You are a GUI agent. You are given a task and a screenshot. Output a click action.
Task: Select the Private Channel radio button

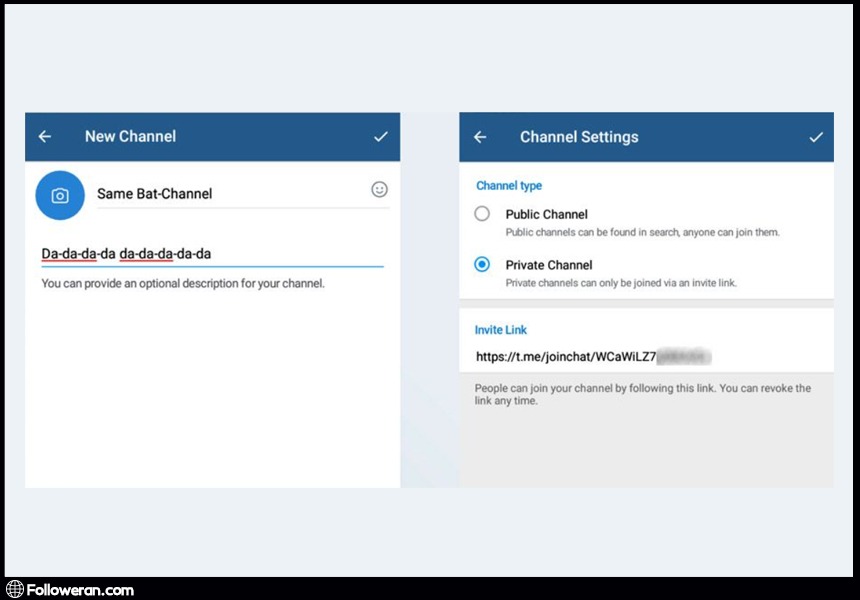point(482,265)
